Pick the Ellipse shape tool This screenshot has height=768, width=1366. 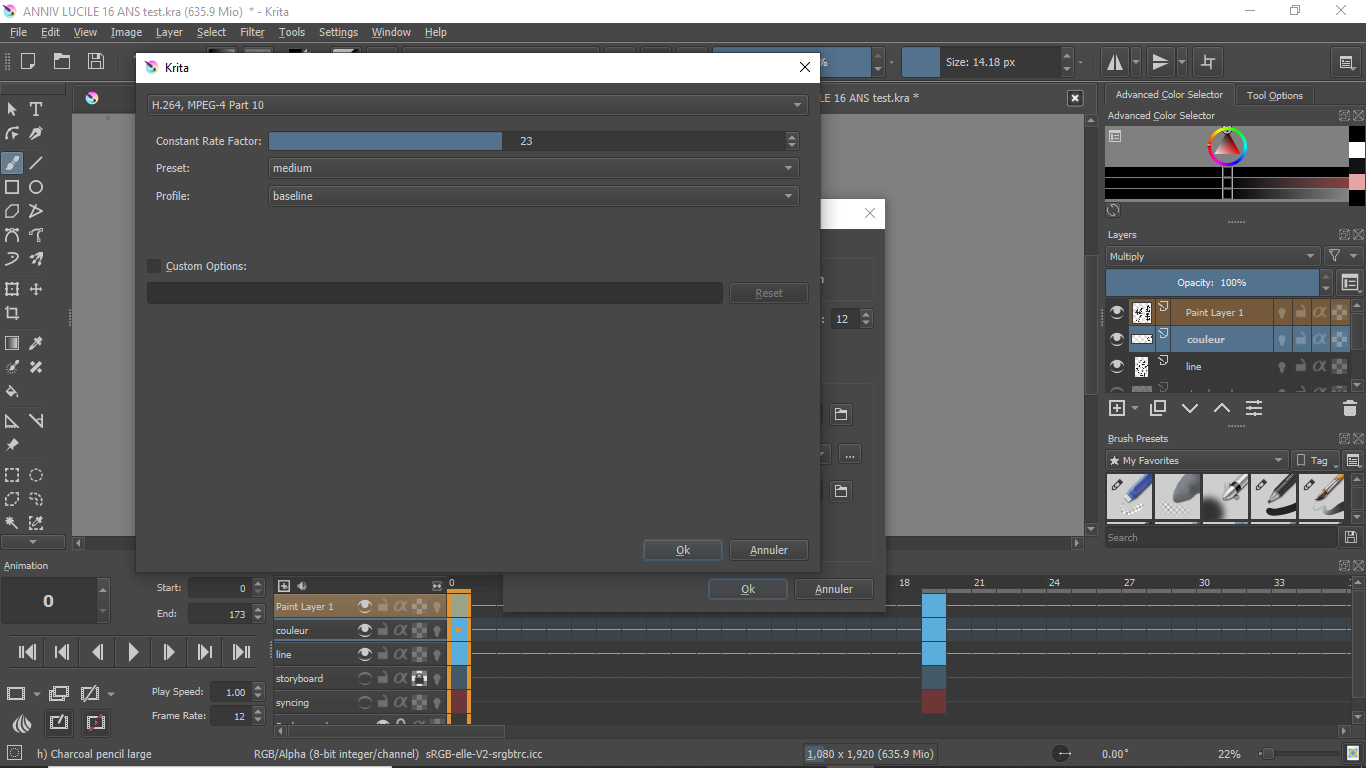click(36, 187)
